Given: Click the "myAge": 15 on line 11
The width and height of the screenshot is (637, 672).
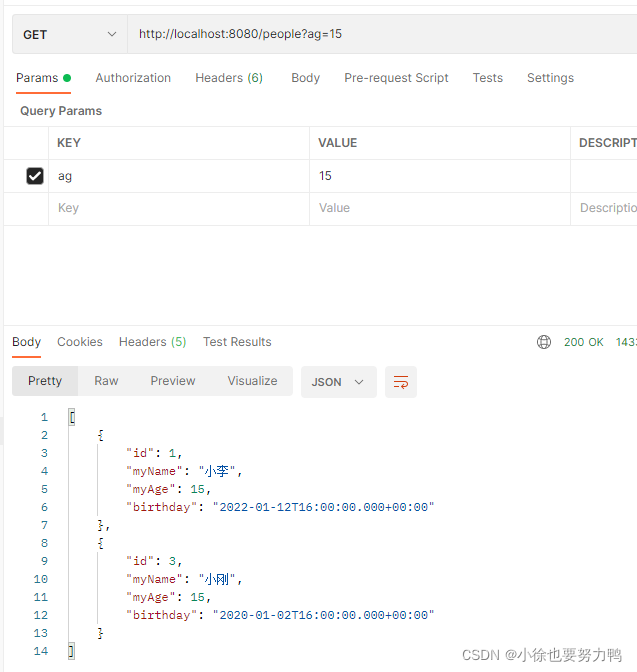Looking at the screenshot, I should 168,597.
